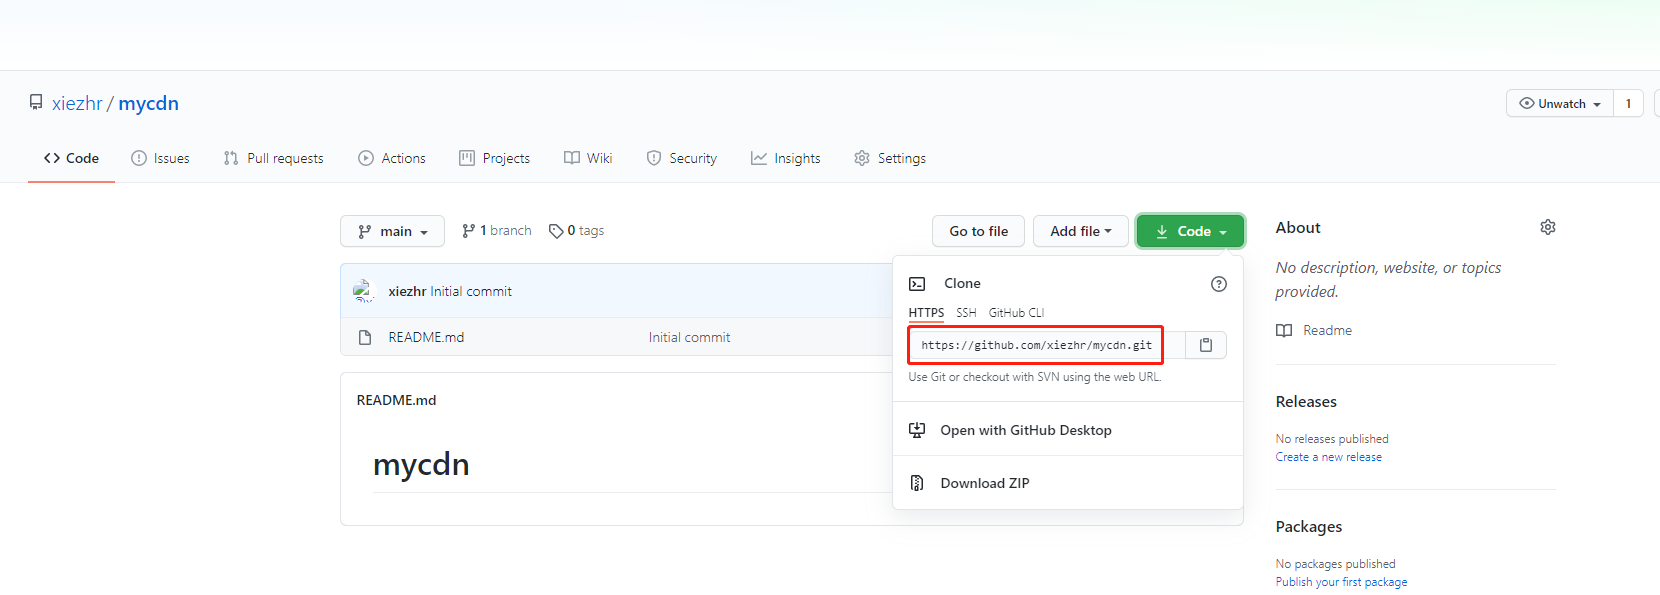Open the main branch dropdown
Screen dimensions: 1660x595
(392, 231)
